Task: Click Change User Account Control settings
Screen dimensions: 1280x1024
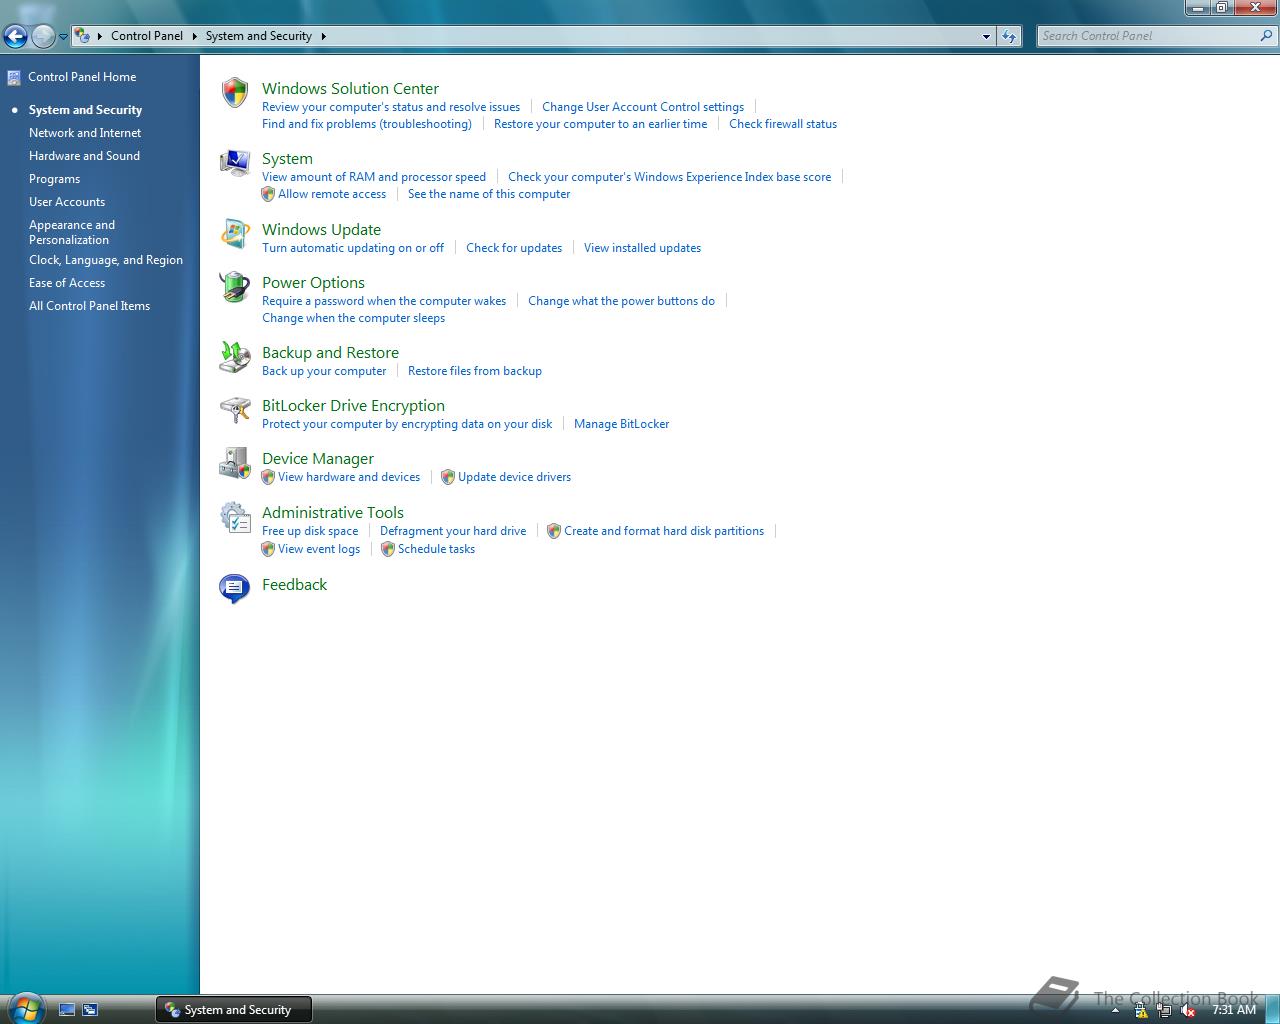Action: pos(643,107)
